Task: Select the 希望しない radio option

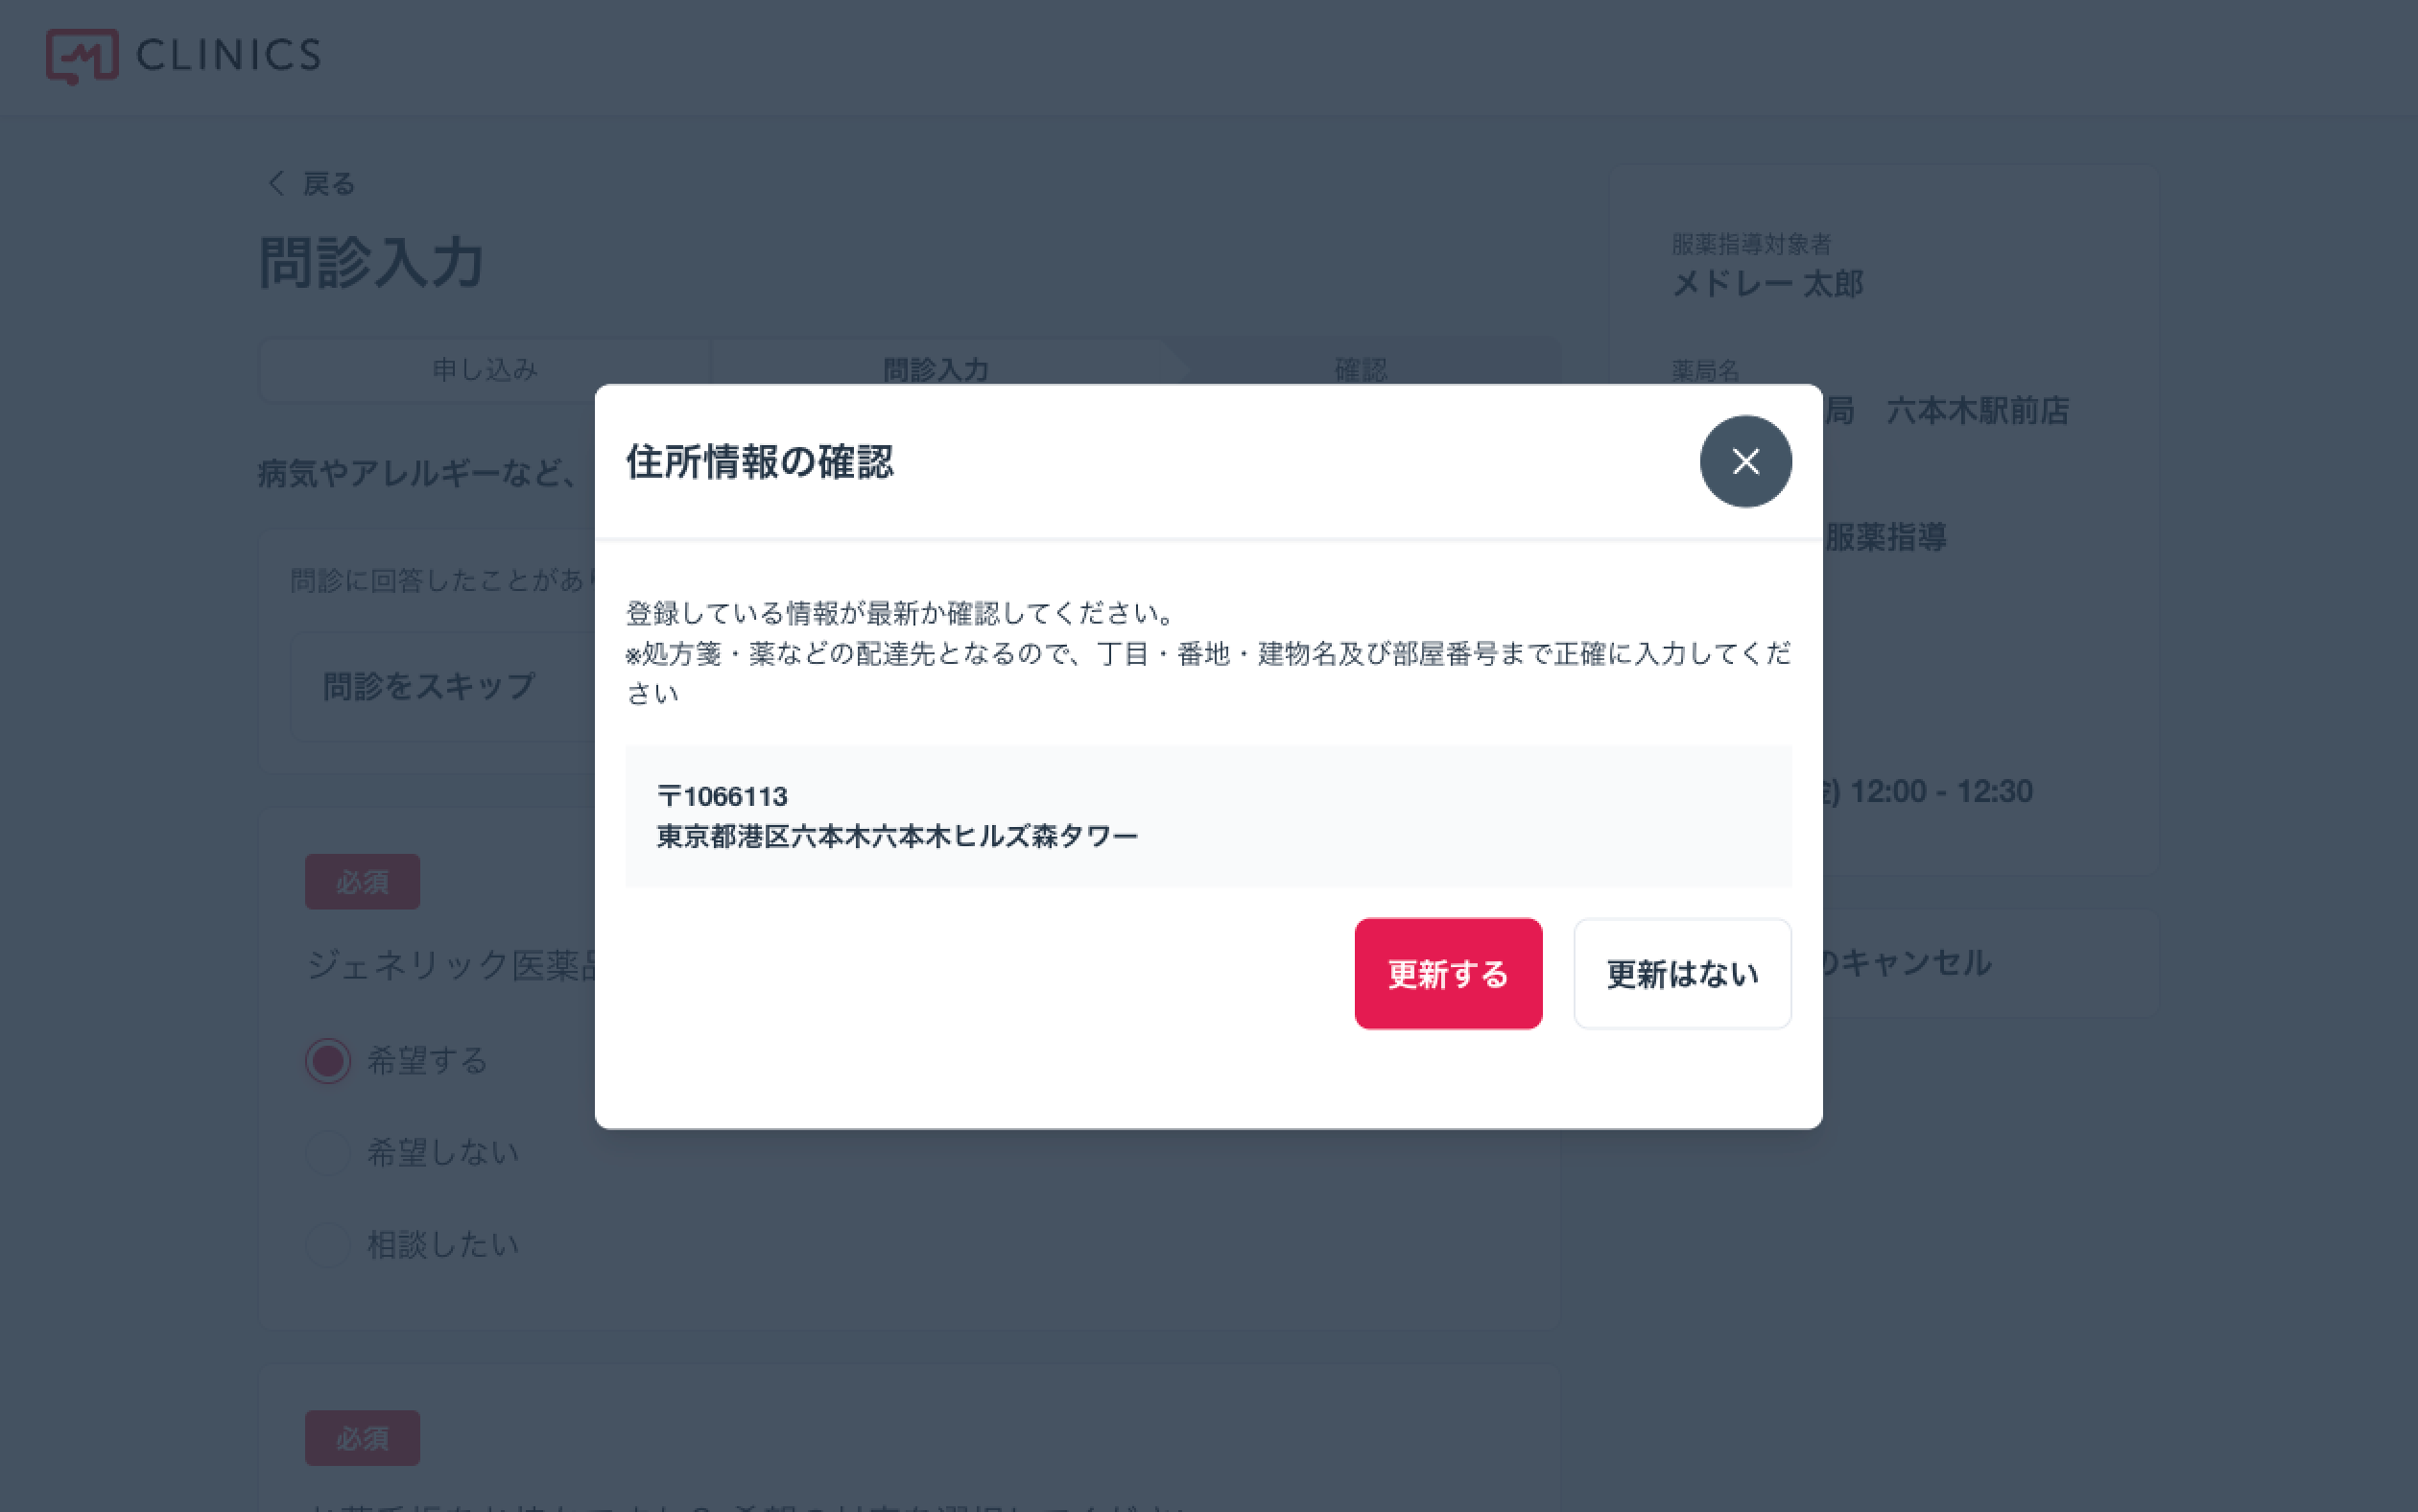Action: tap(328, 1152)
